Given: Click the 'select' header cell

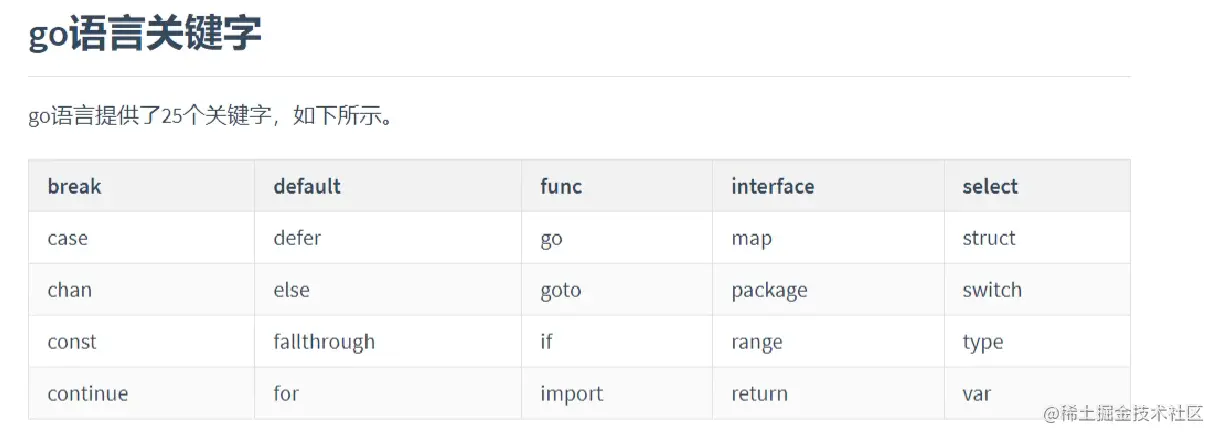Looking at the screenshot, I should [989, 187].
